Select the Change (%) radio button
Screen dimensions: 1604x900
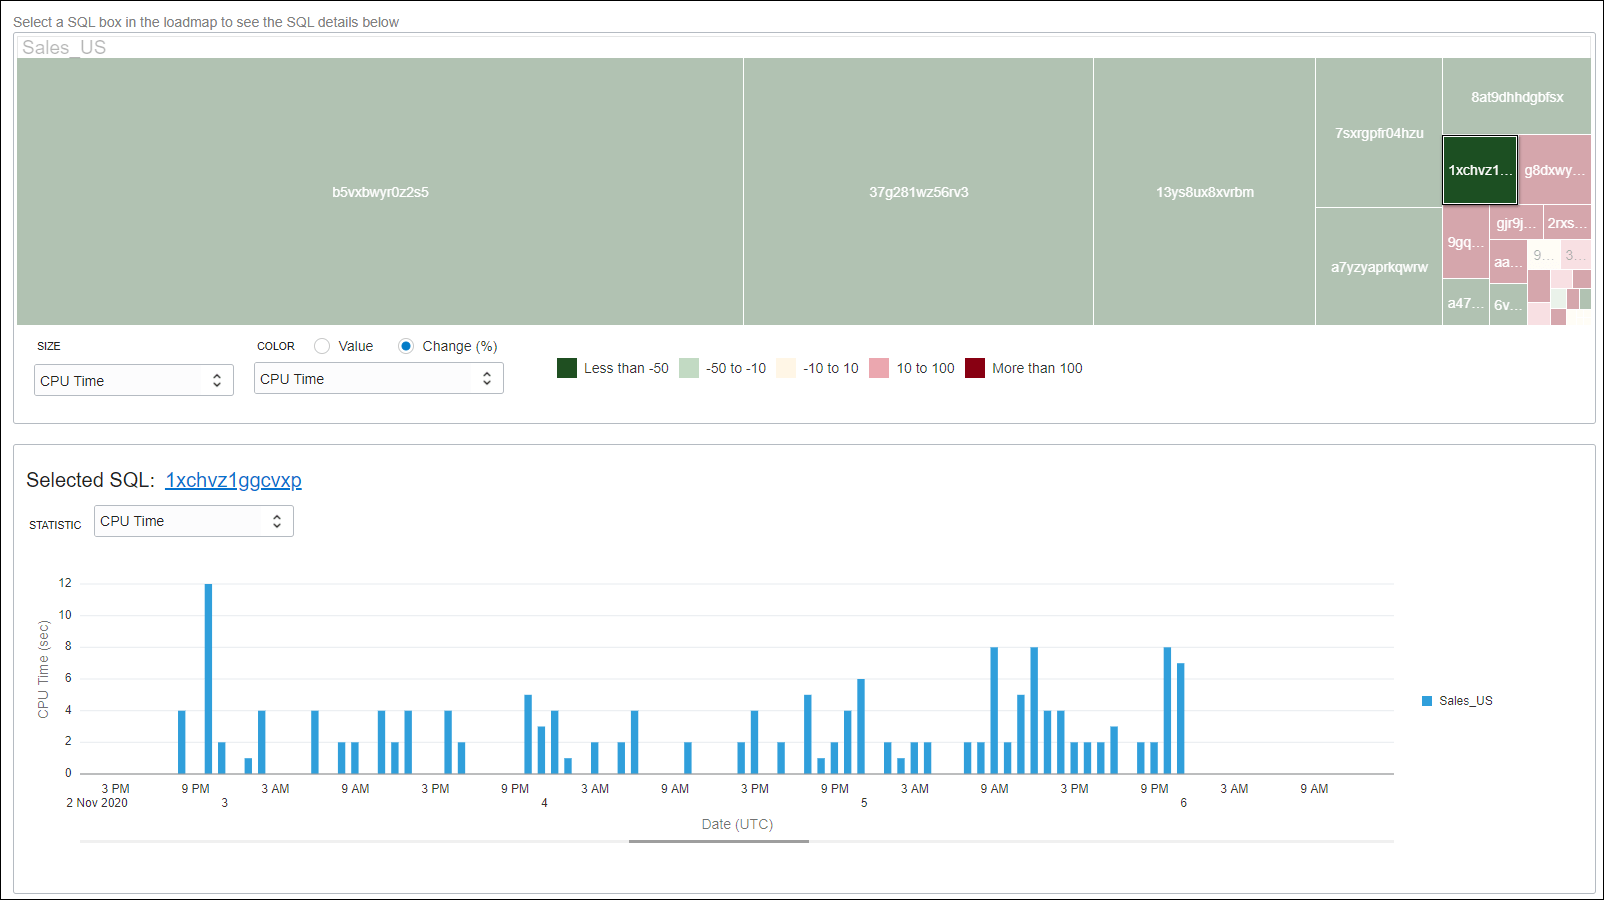[x=407, y=346]
